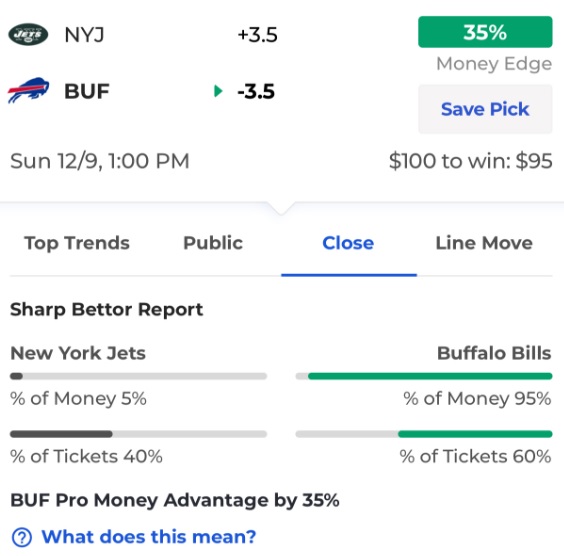Open the Line Move tab
The width and height of the screenshot is (564, 556).
484,243
